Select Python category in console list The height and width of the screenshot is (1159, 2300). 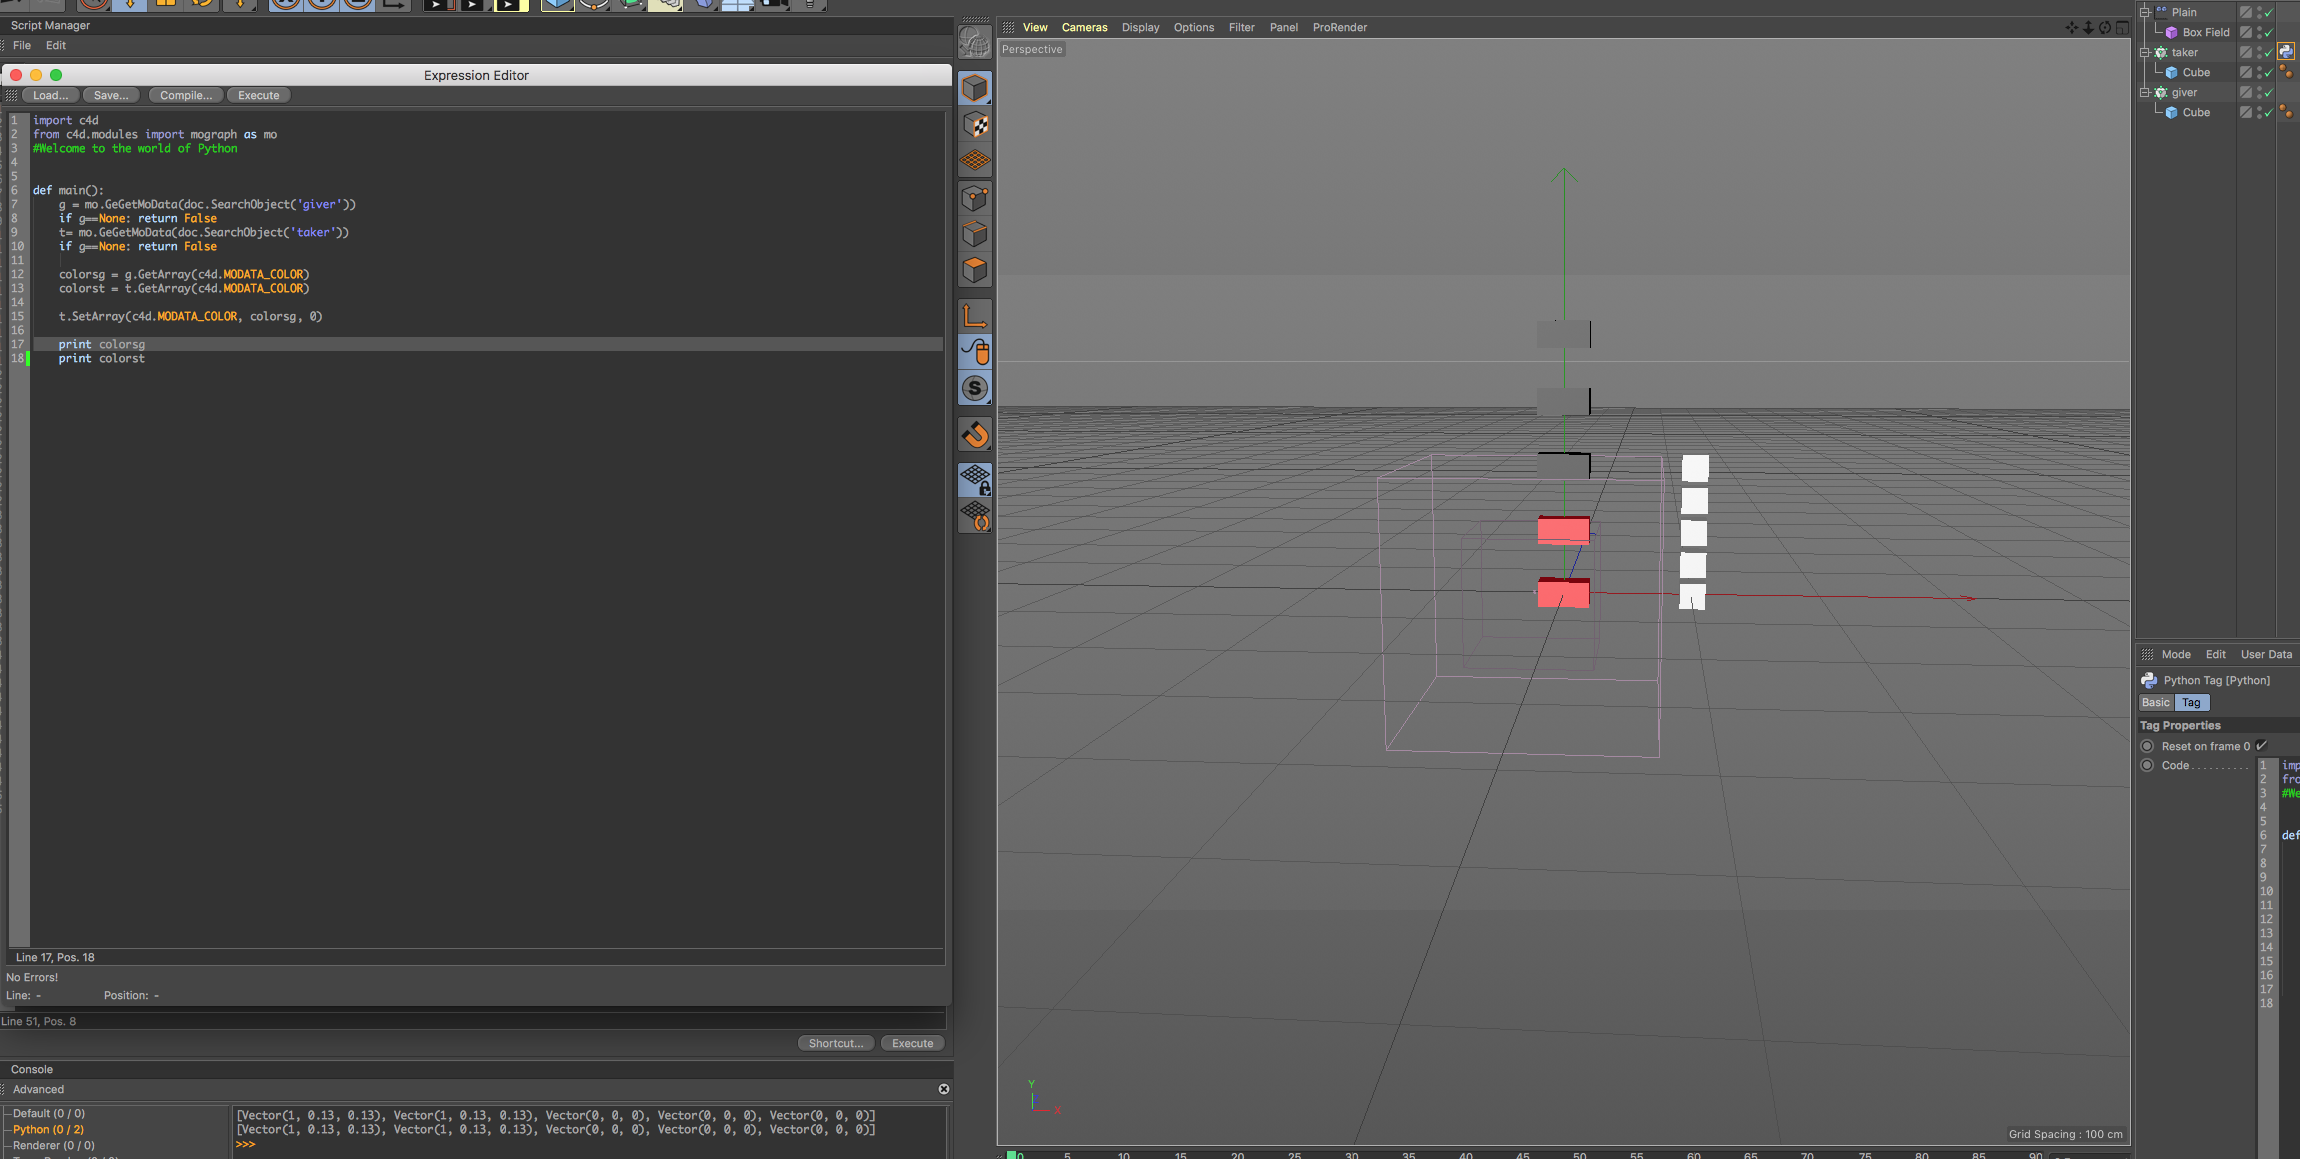point(48,1129)
